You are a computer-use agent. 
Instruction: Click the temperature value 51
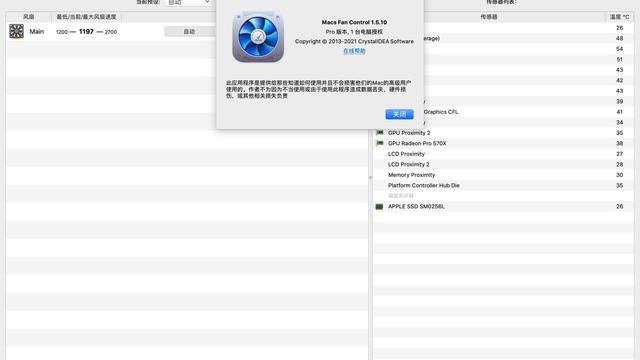click(x=619, y=59)
